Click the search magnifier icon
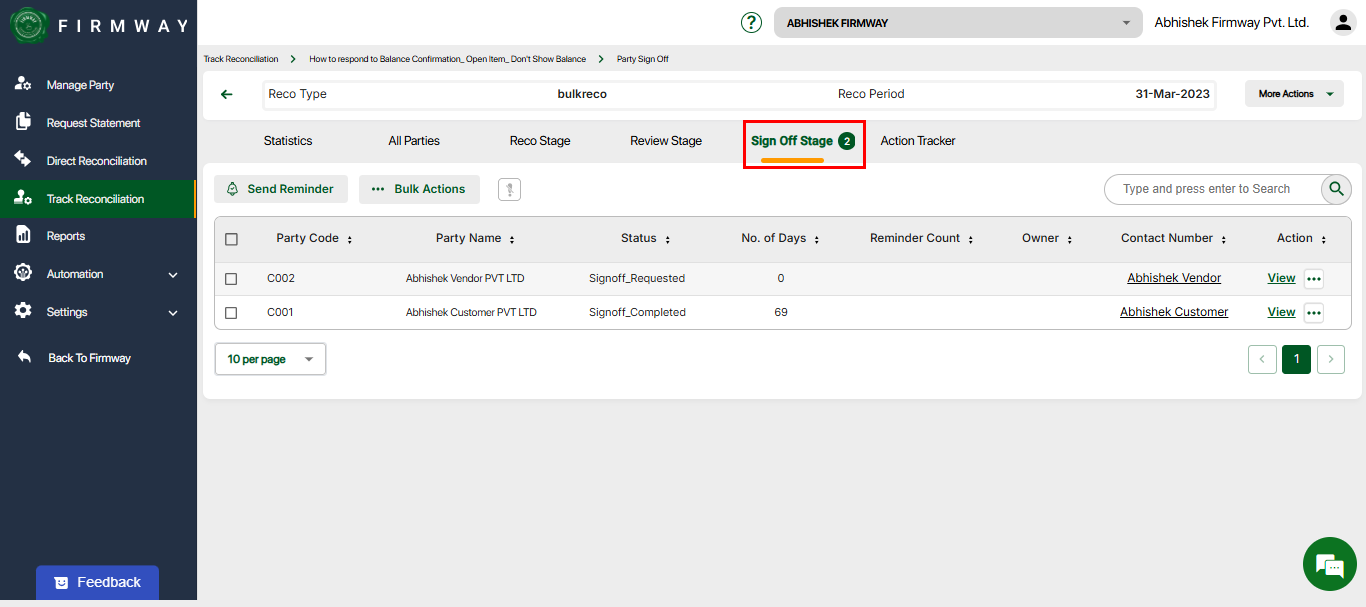The width and height of the screenshot is (1366, 607). click(x=1336, y=189)
